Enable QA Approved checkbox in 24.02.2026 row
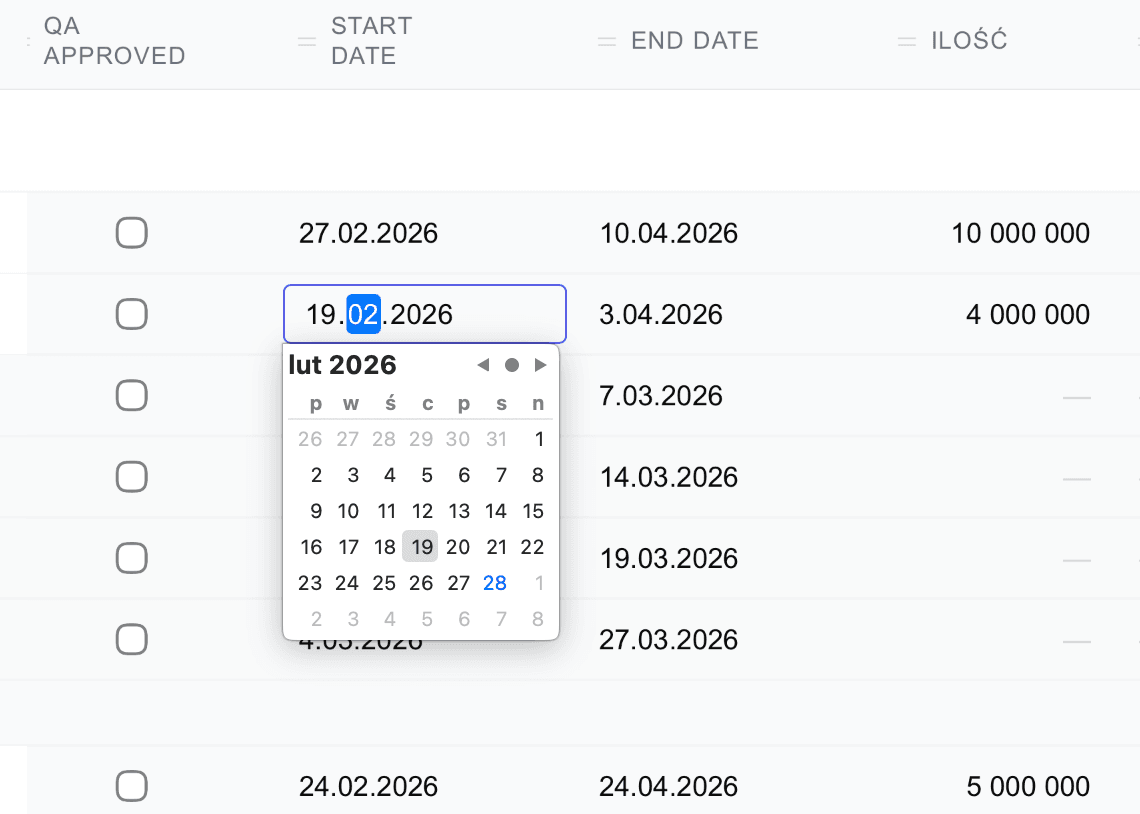Viewport: 1140px width, 814px height. pyautogui.click(x=132, y=786)
